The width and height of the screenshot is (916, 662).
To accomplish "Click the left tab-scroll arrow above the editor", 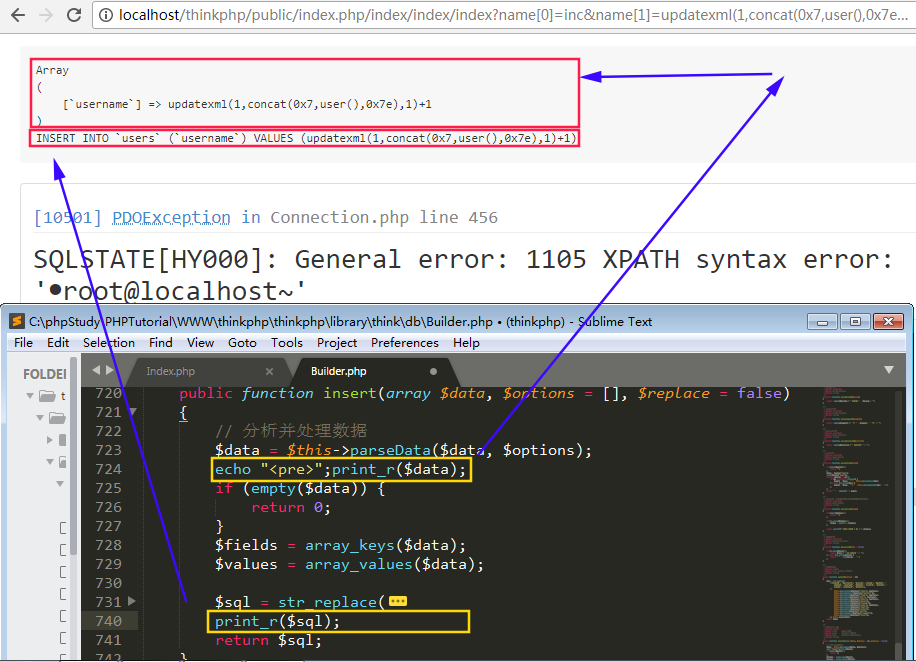I will click(x=96, y=369).
